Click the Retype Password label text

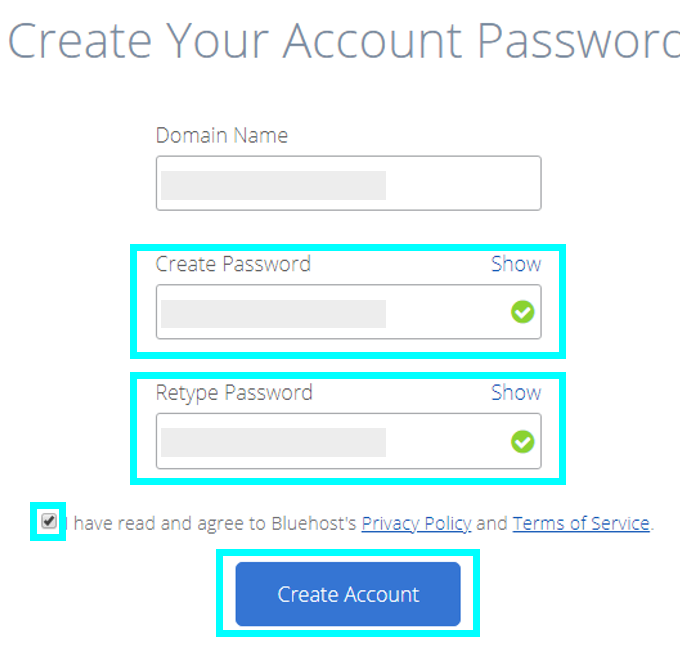pyautogui.click(x=234, y=393)
